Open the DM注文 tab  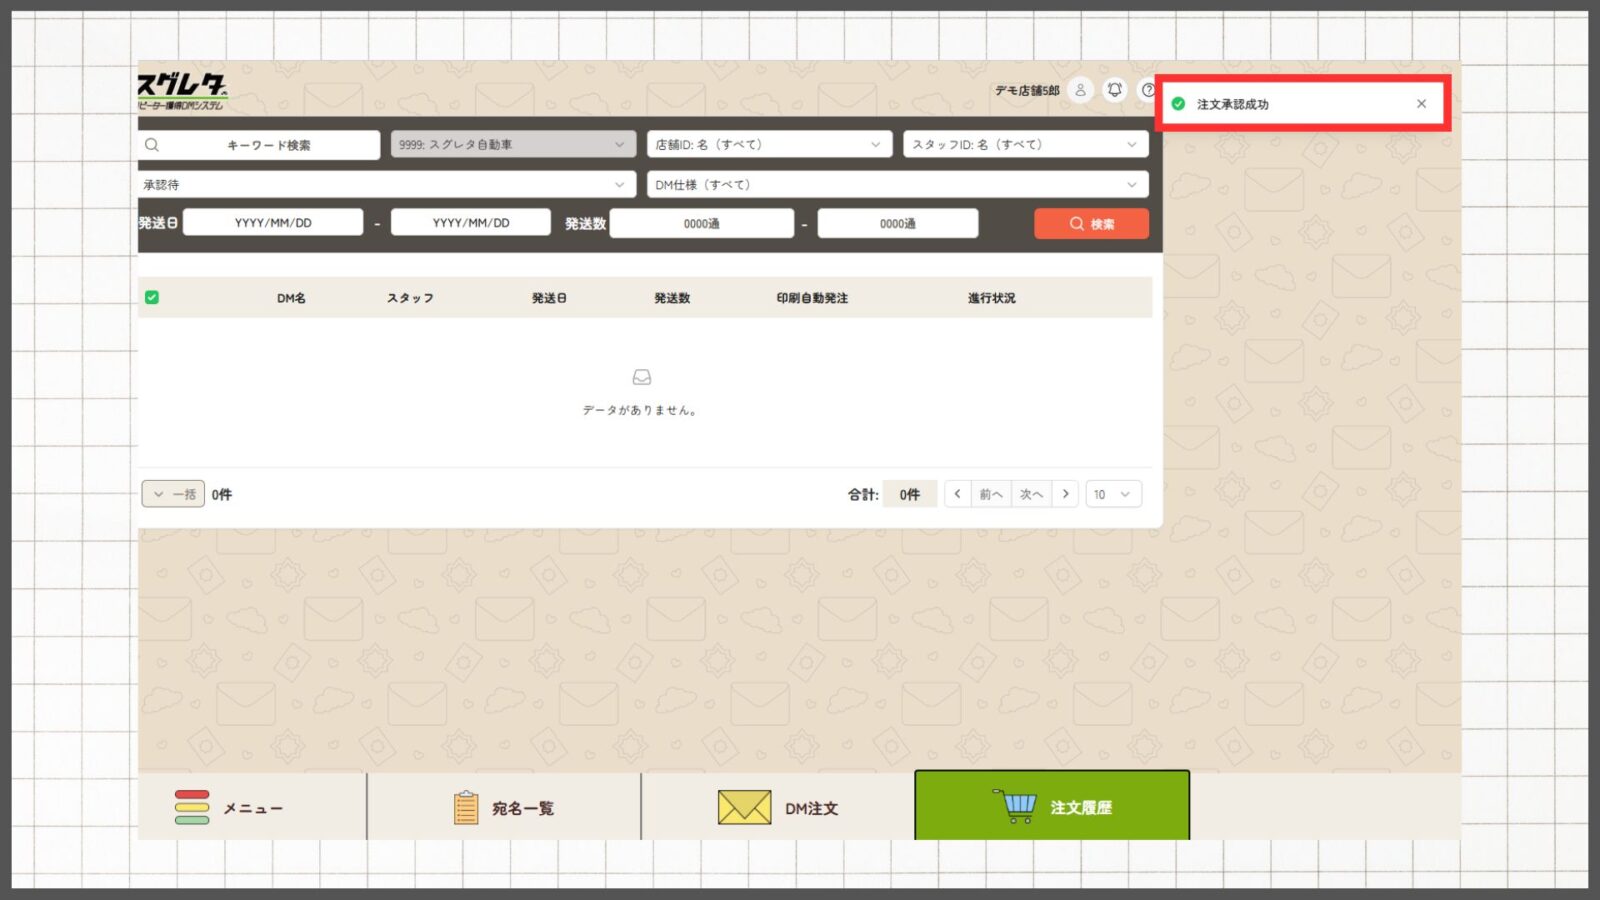(778, 807)
